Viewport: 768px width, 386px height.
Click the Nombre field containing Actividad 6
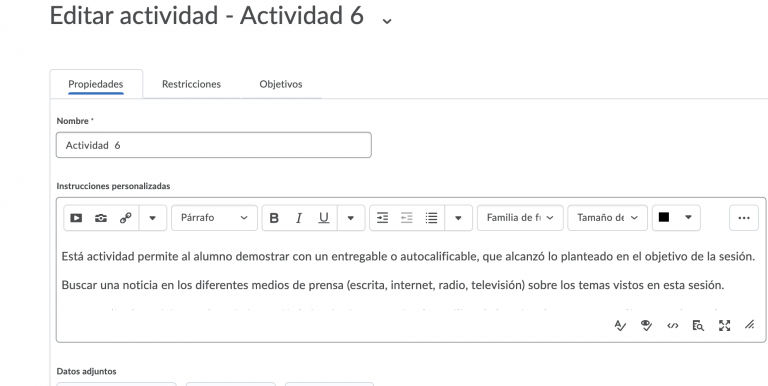pos(214,145)
